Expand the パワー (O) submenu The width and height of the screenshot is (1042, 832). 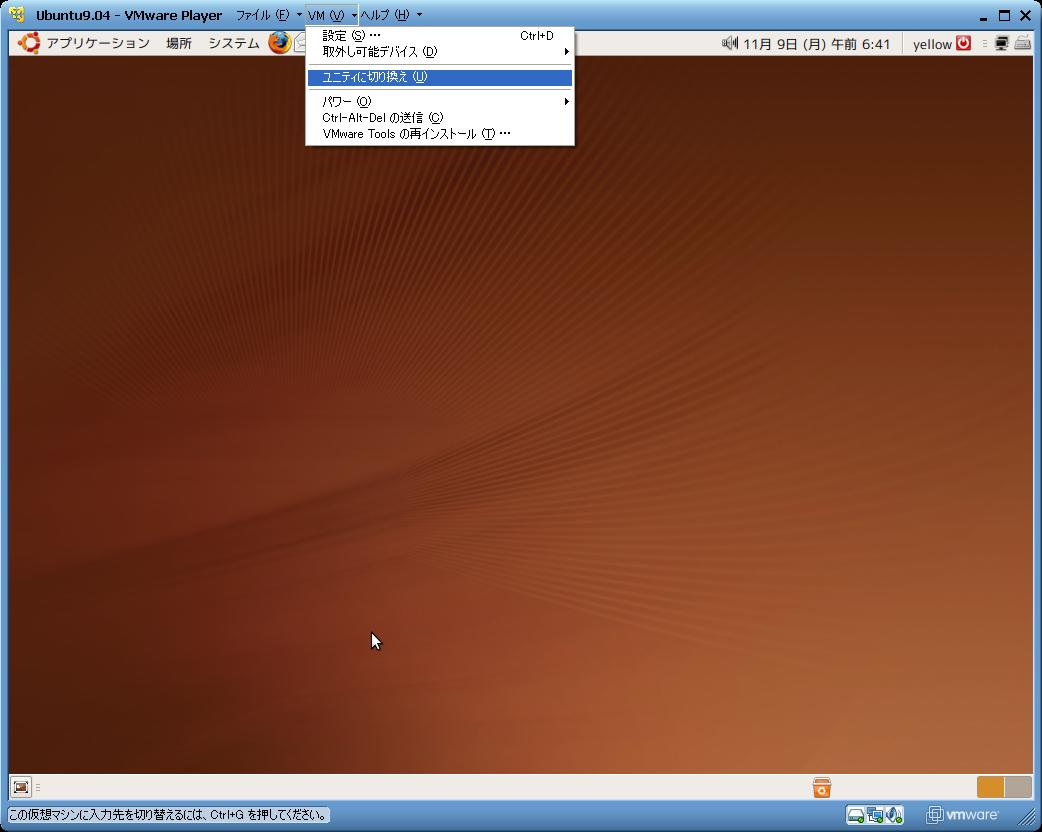tap(439, 102)
